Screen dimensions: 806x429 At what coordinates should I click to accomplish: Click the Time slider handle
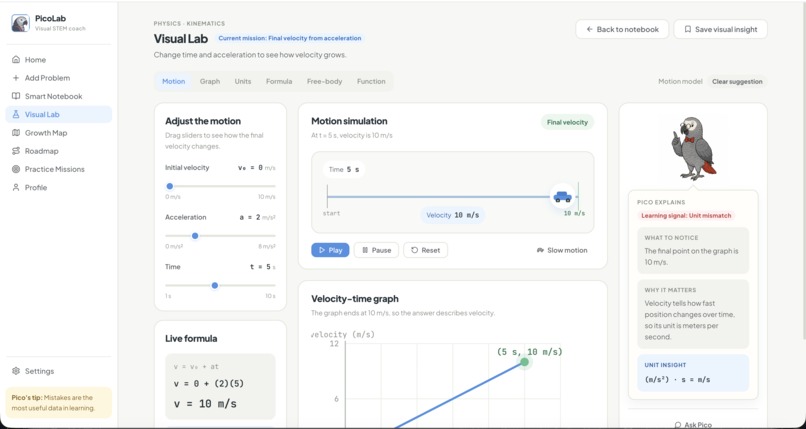pyautogui.click(x=215, y=285)
